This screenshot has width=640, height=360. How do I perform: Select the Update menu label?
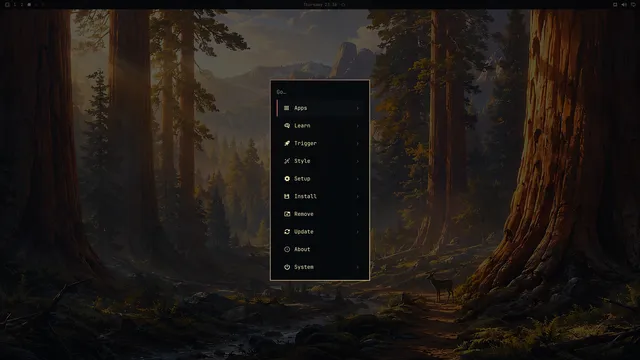(x=304, y=231)
